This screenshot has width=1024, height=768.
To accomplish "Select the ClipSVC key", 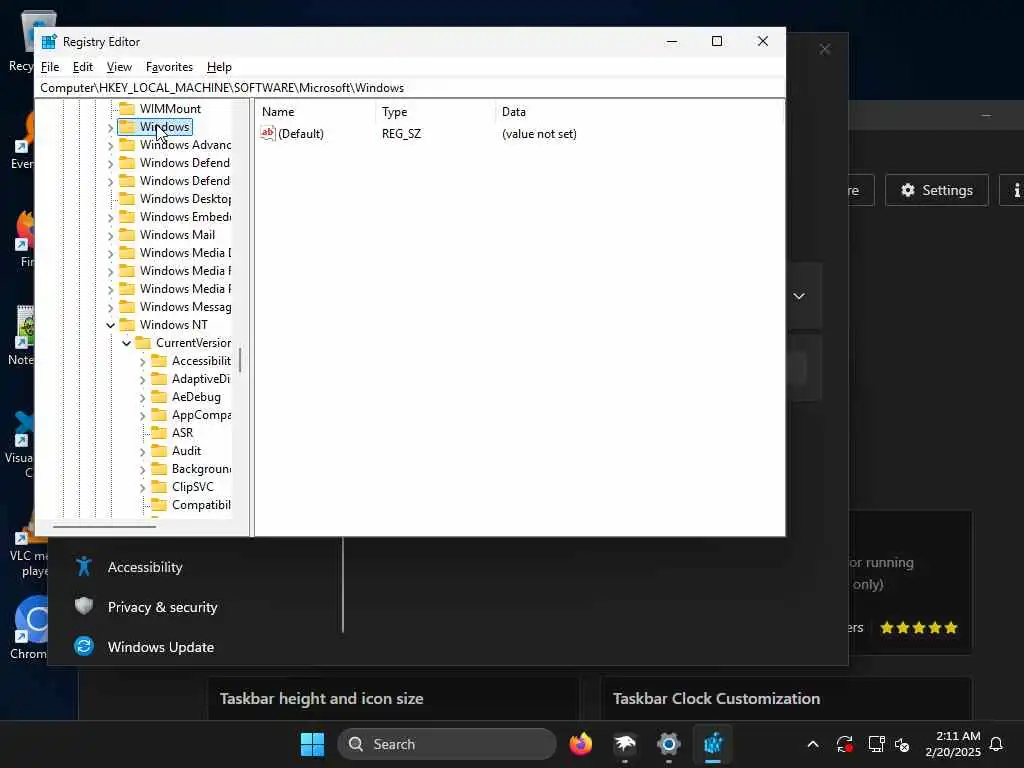I will tap(192, 487).
